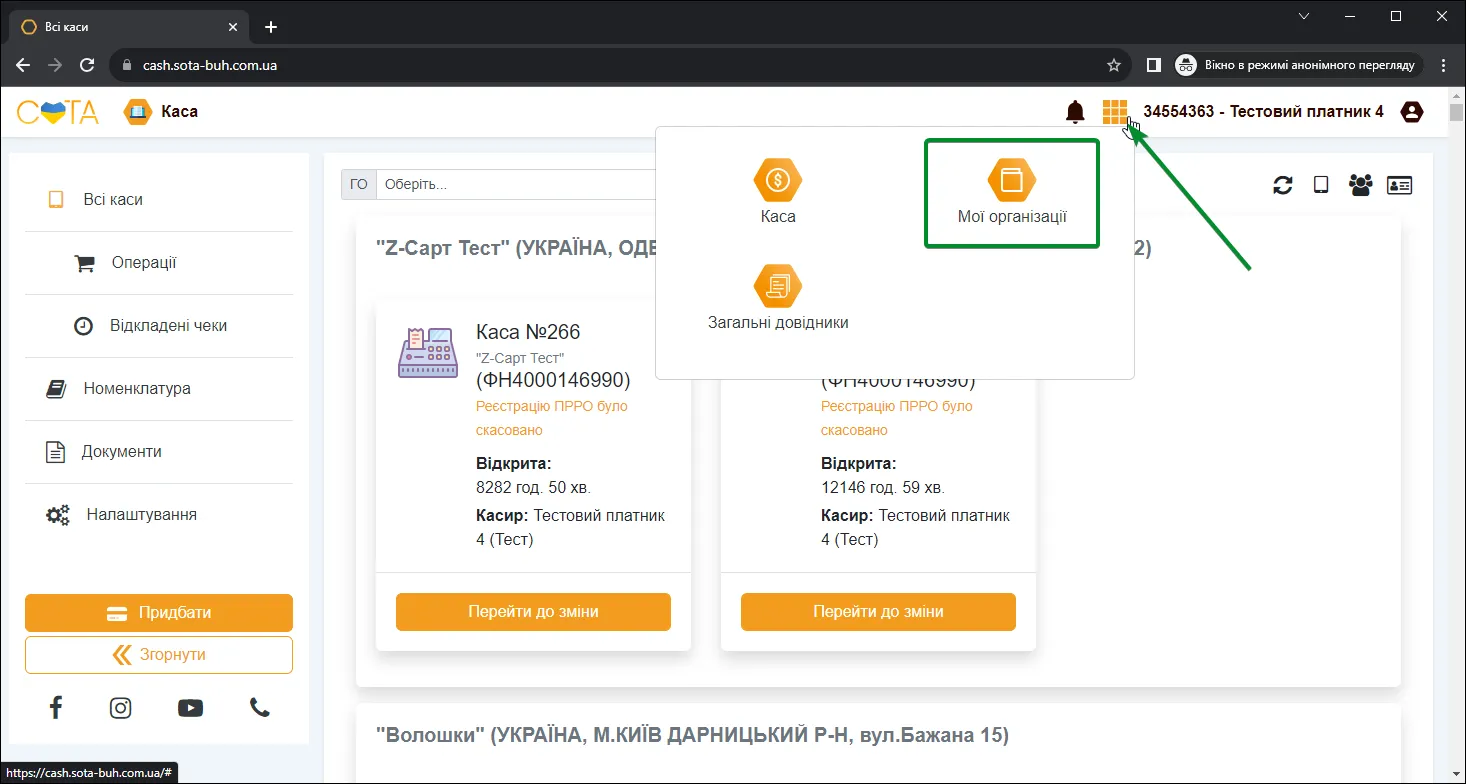This screenshot has height=784, width=1466.
Task: Reload the page in browser
Action: pos(87,65)
